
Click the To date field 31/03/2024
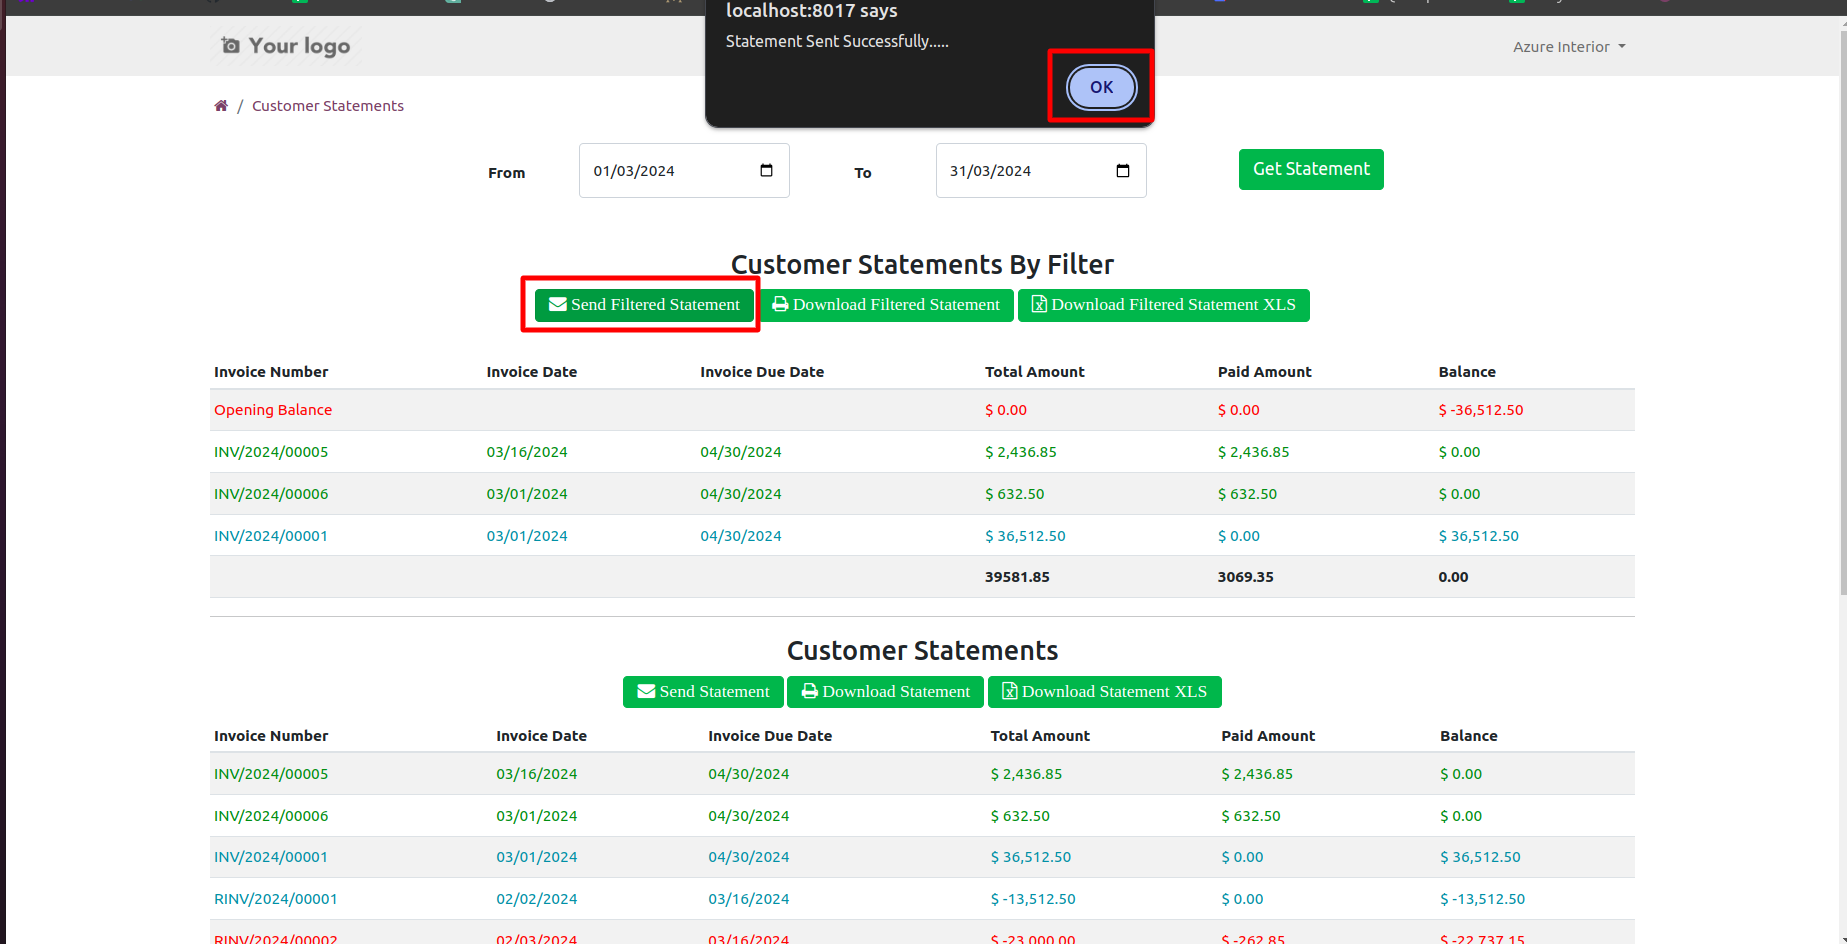[1041, 171]
